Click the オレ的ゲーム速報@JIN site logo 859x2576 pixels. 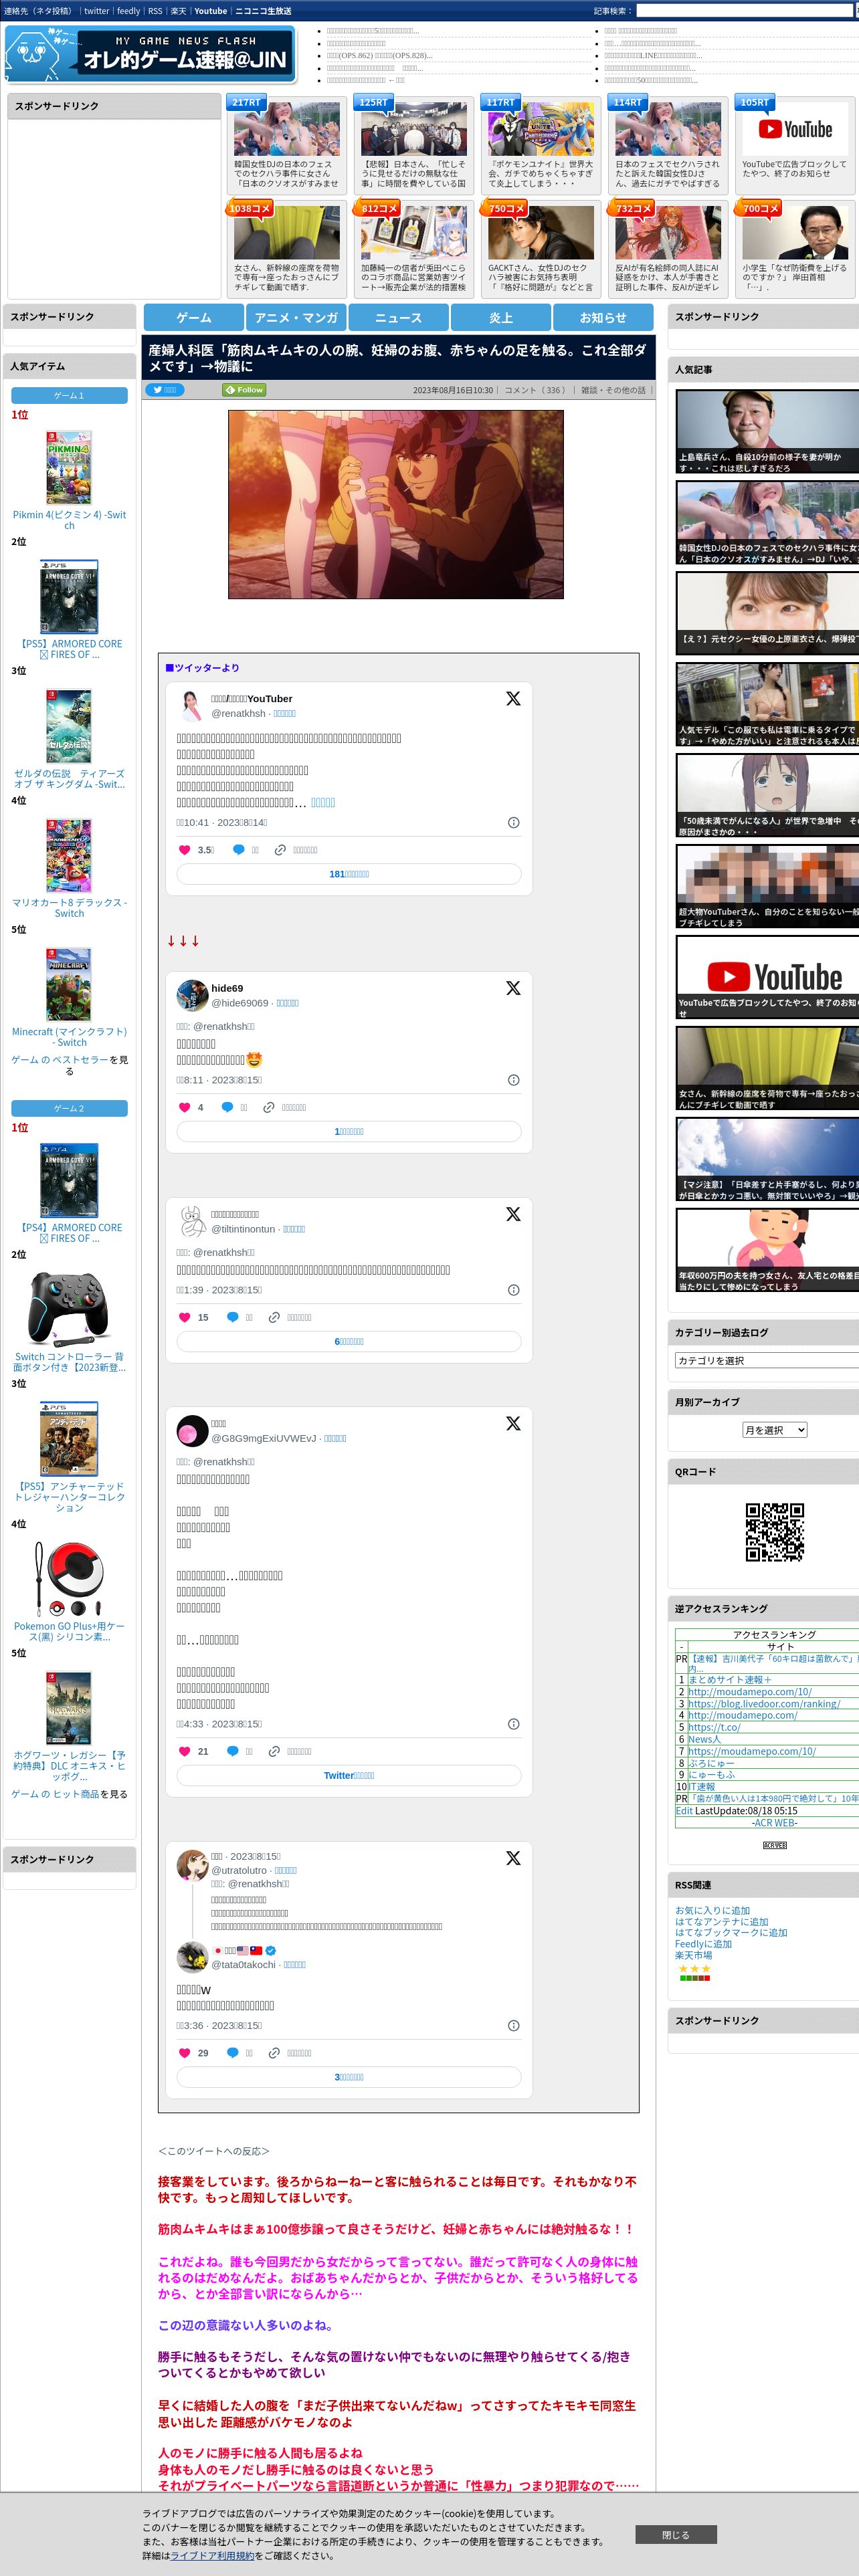pyautogui.click(x=151, y=54)
